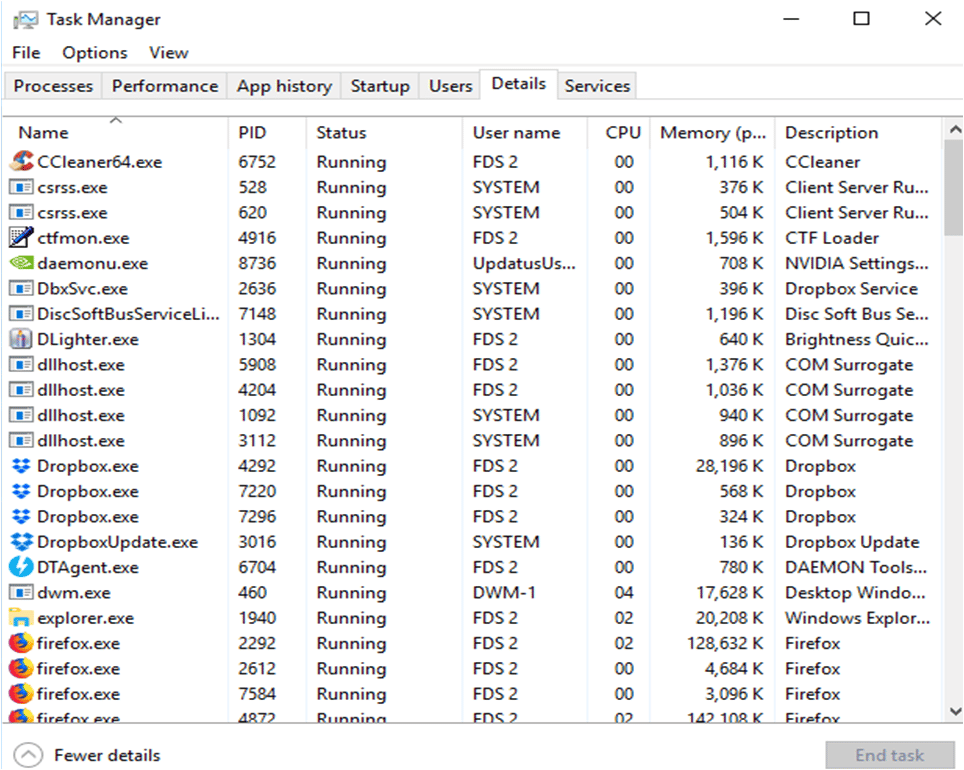Screen dimensions: 964x770
Task: Select the Details tab
Action: [519, 84]
